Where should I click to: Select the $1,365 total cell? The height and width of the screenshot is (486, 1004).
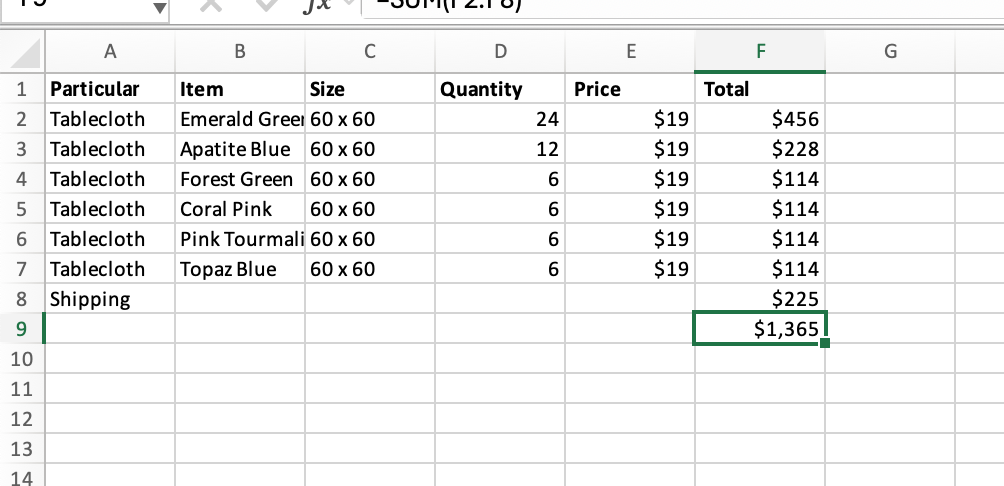click(x=759, y=329)
